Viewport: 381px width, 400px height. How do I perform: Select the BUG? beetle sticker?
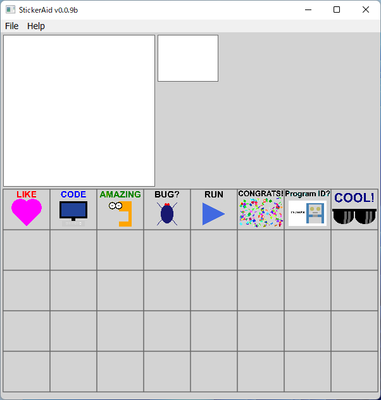[x=167, y=209]
